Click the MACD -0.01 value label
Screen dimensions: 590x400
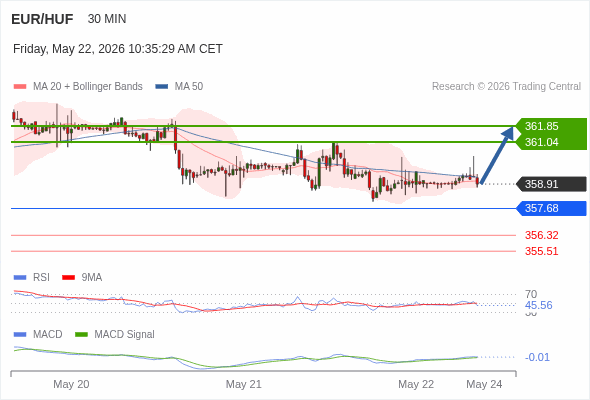(x=537, y=357)
